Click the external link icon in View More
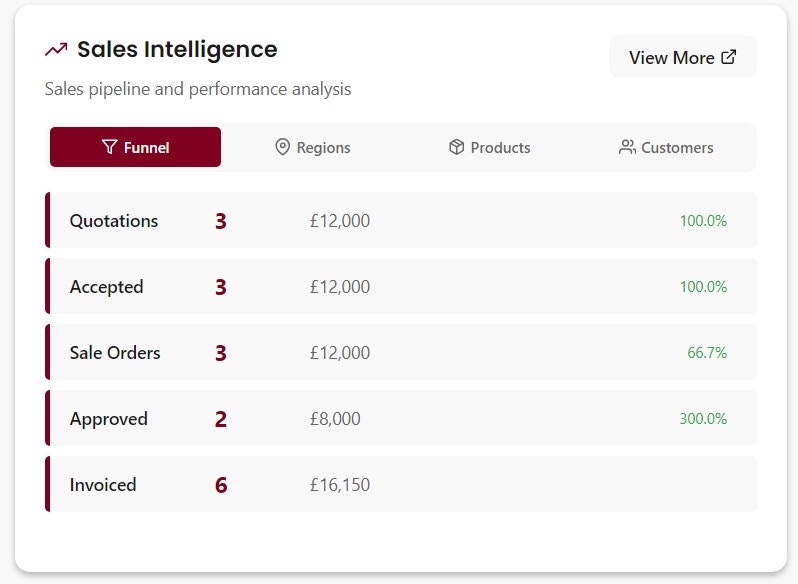This screenshot has height=584, width=798. 729,57
